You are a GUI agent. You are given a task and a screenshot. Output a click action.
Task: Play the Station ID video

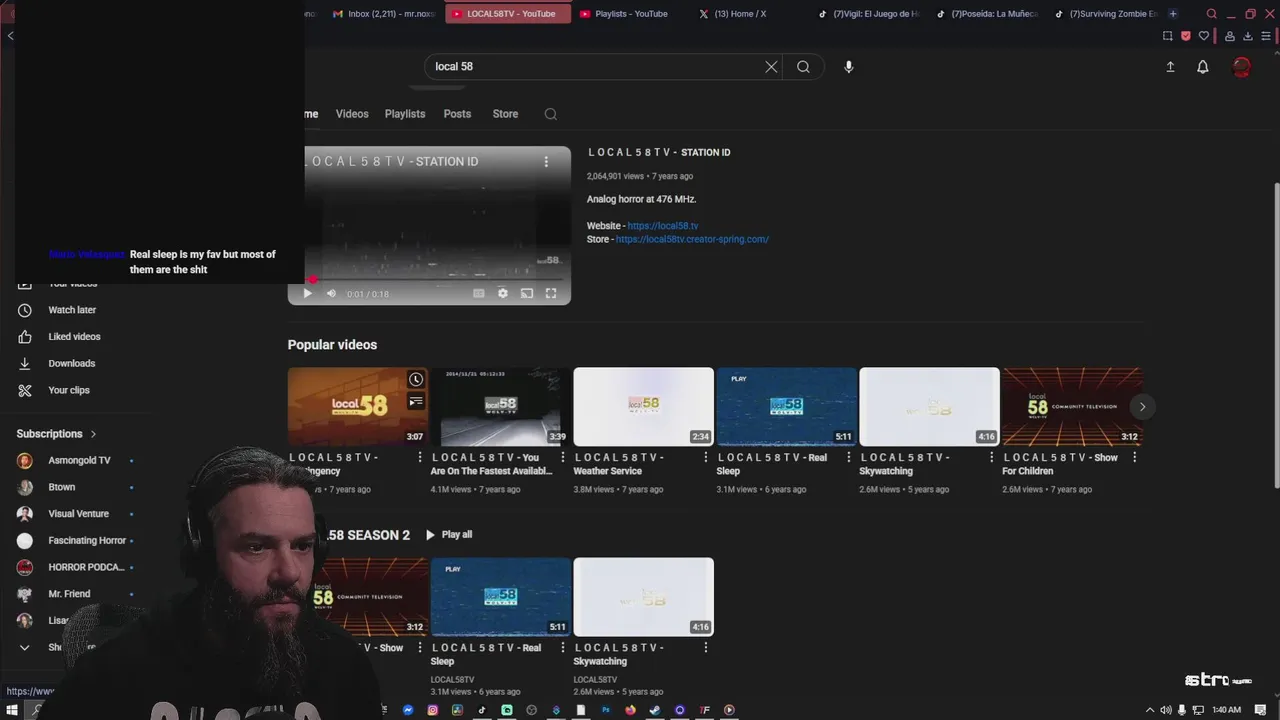pyautogui.click(x=307, y=293)
